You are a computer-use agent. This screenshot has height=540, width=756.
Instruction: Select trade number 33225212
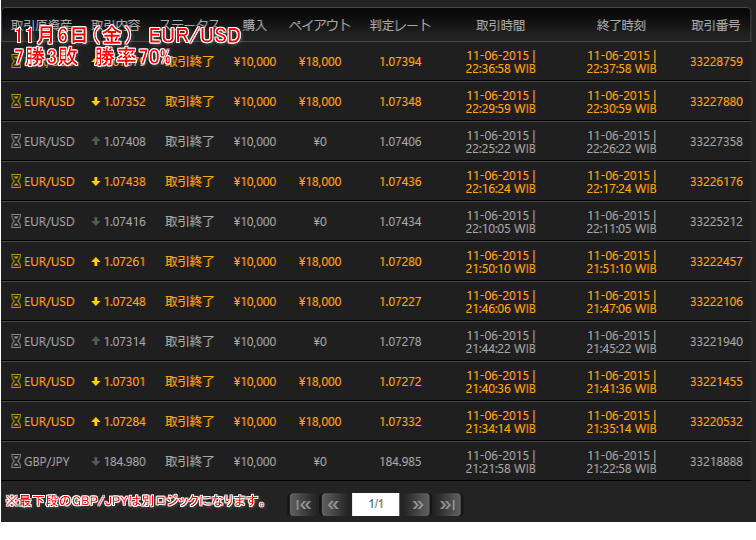point(716,222)
